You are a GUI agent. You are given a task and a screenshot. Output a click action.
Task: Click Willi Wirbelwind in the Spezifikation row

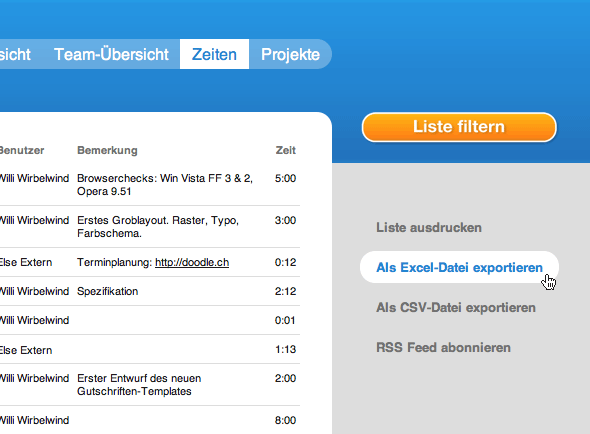pos(34,291)
